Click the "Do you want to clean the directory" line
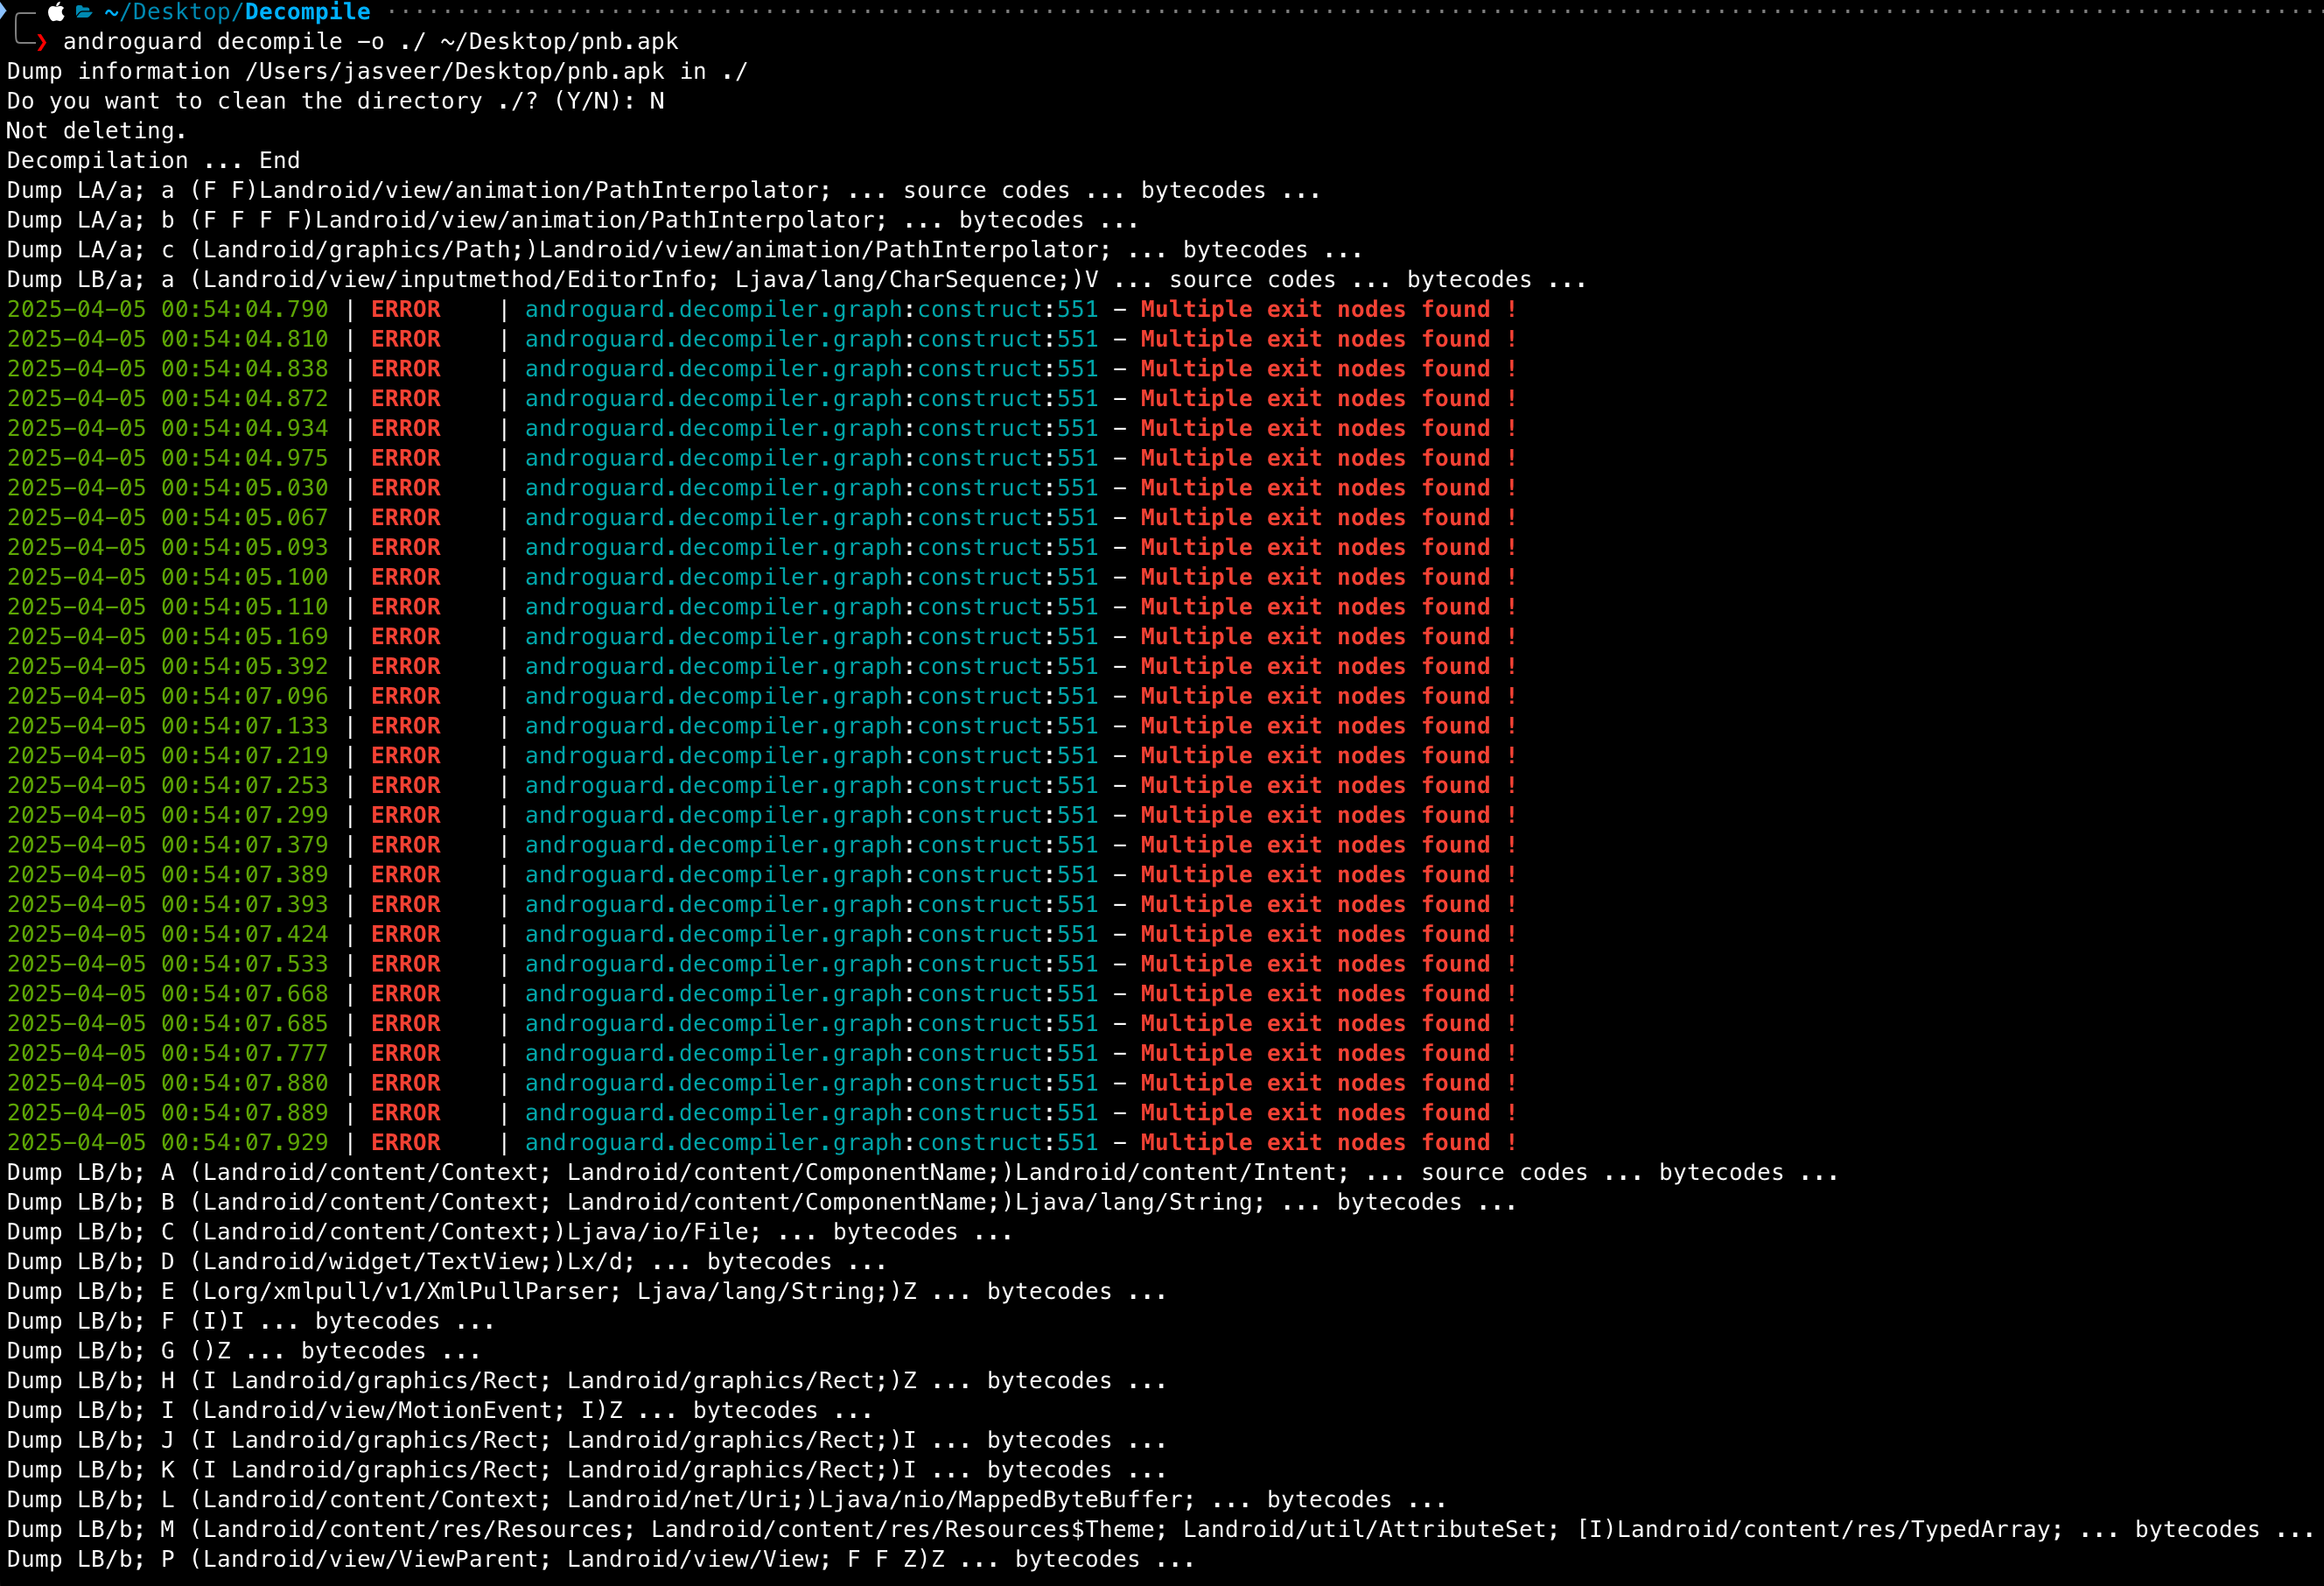 [x=335, y=102]
